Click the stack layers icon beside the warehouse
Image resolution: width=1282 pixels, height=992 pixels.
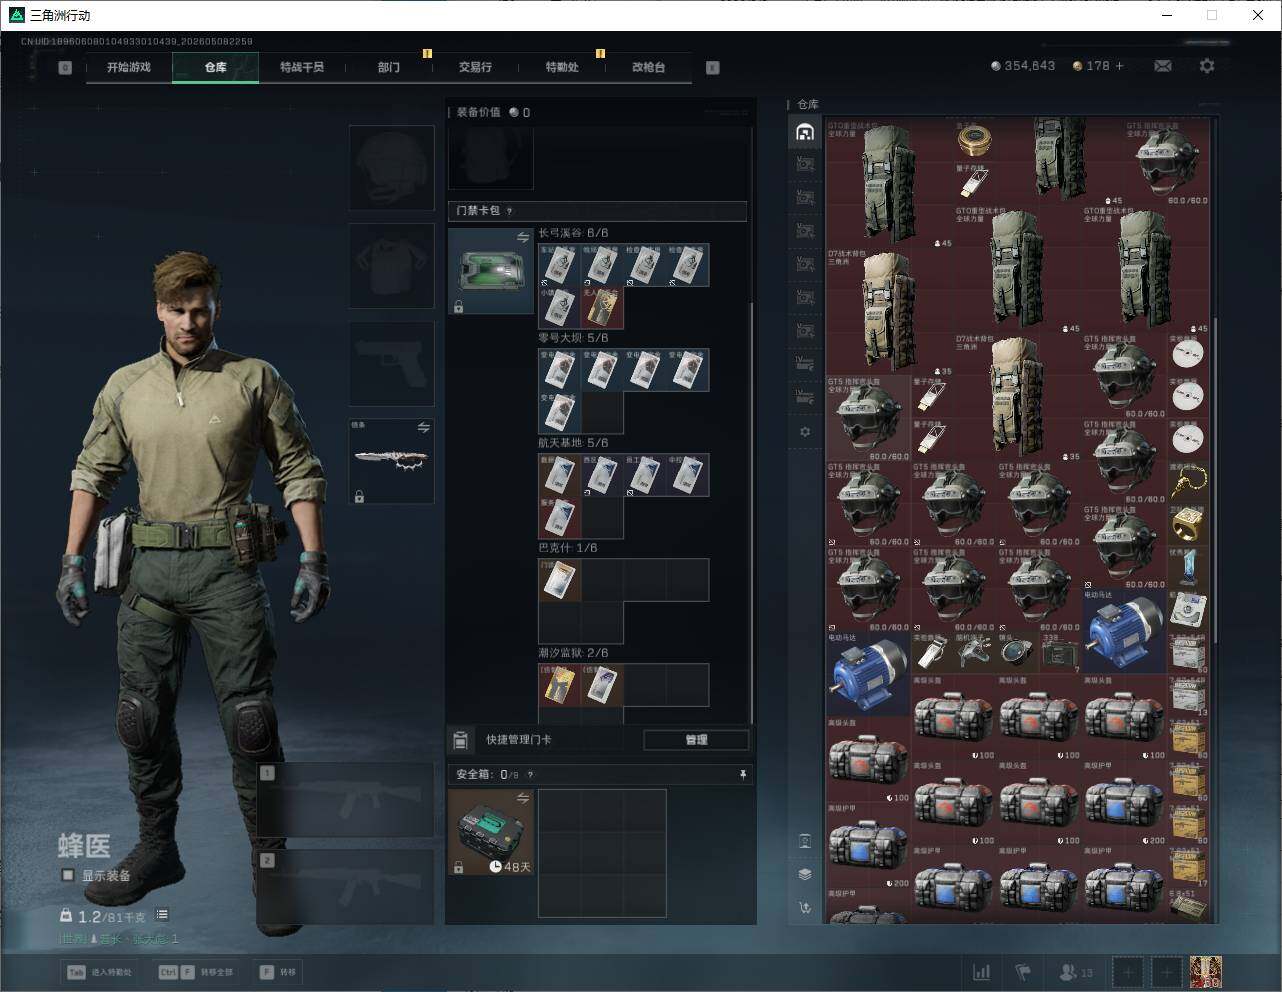tap(805, 874)
